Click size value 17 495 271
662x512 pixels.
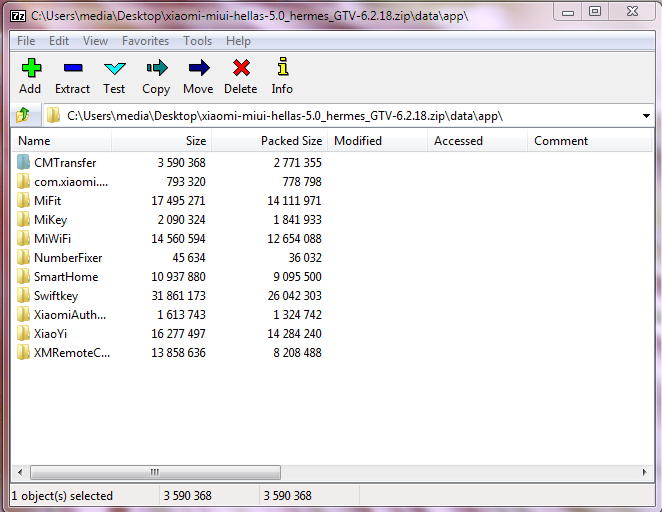click(x=178, y=200)
